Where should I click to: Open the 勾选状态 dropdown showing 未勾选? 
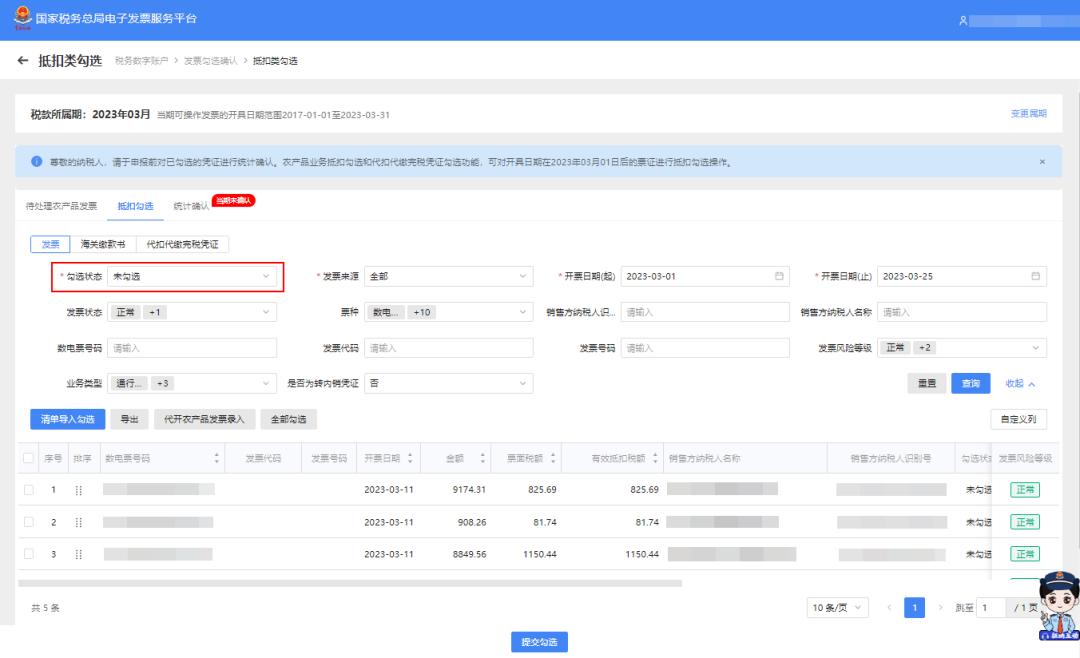pos(195,276)
